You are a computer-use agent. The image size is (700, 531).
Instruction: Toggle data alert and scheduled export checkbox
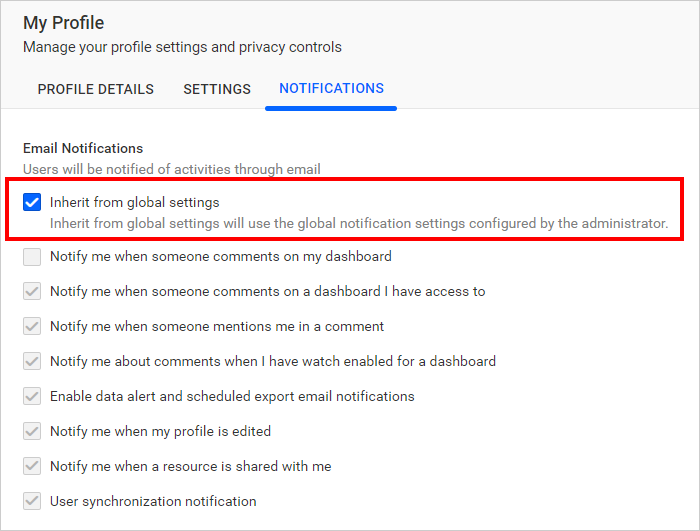32,396
